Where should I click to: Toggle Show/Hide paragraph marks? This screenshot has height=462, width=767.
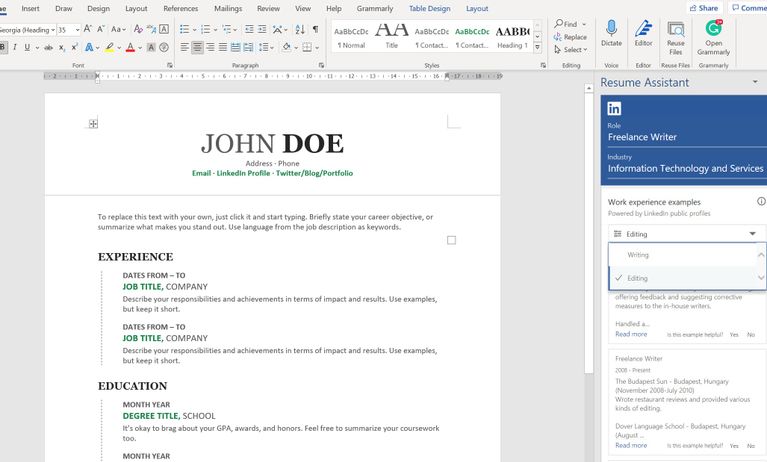point(316,29)
